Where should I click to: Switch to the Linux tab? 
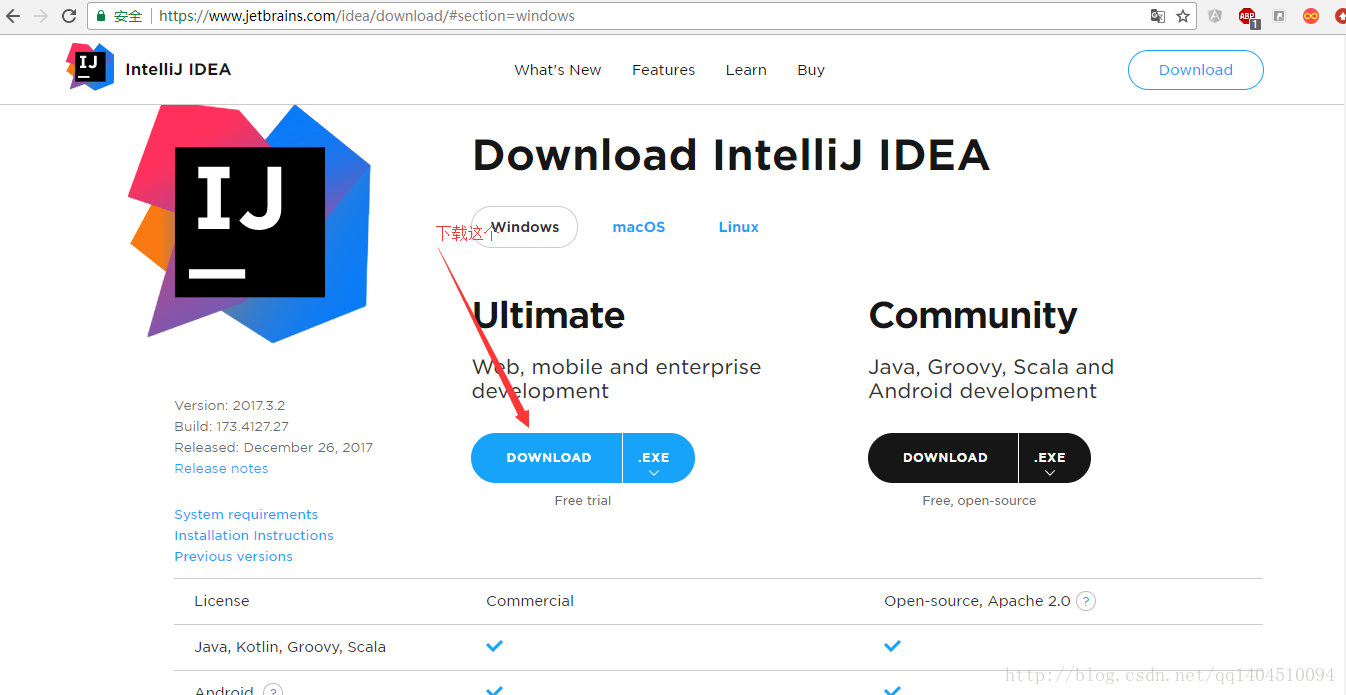[739, 227]
